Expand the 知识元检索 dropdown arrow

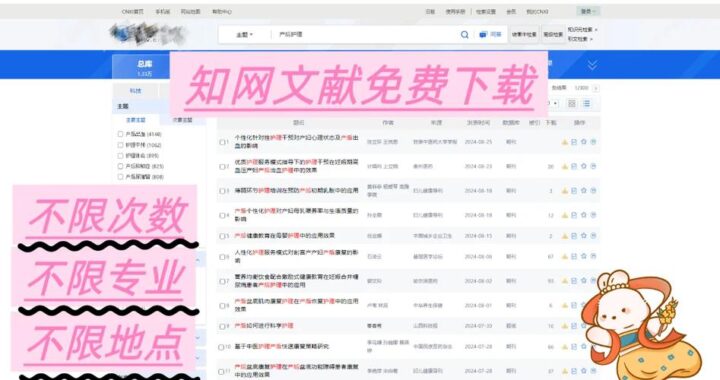[x=596, y=30]
